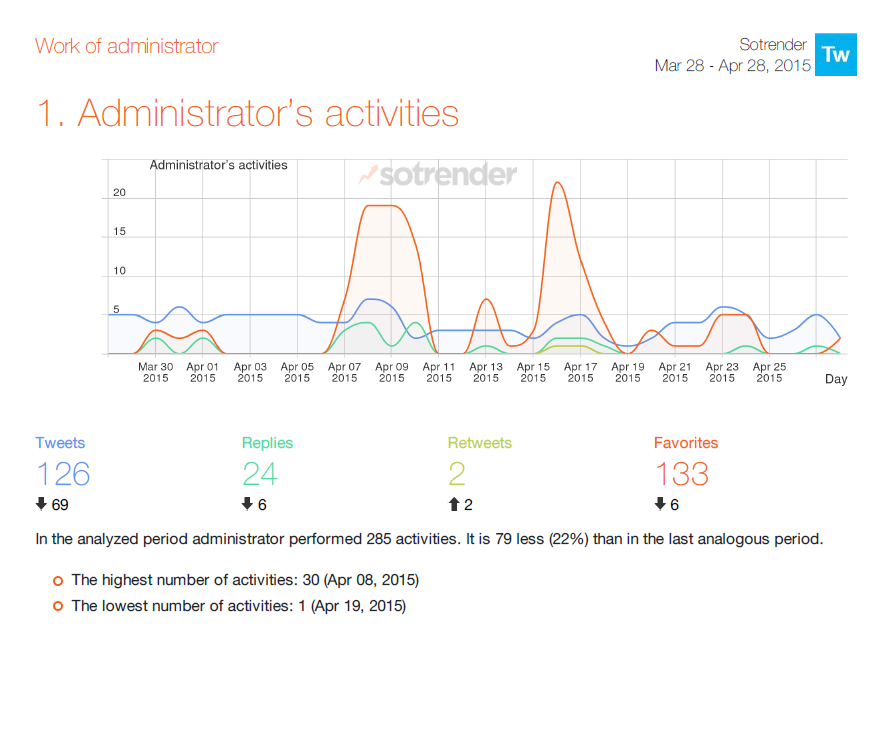This screenshot has height=756, width=890.
Task: Click the down arrow beside Tweets change 69
Action: click(41, 504)
